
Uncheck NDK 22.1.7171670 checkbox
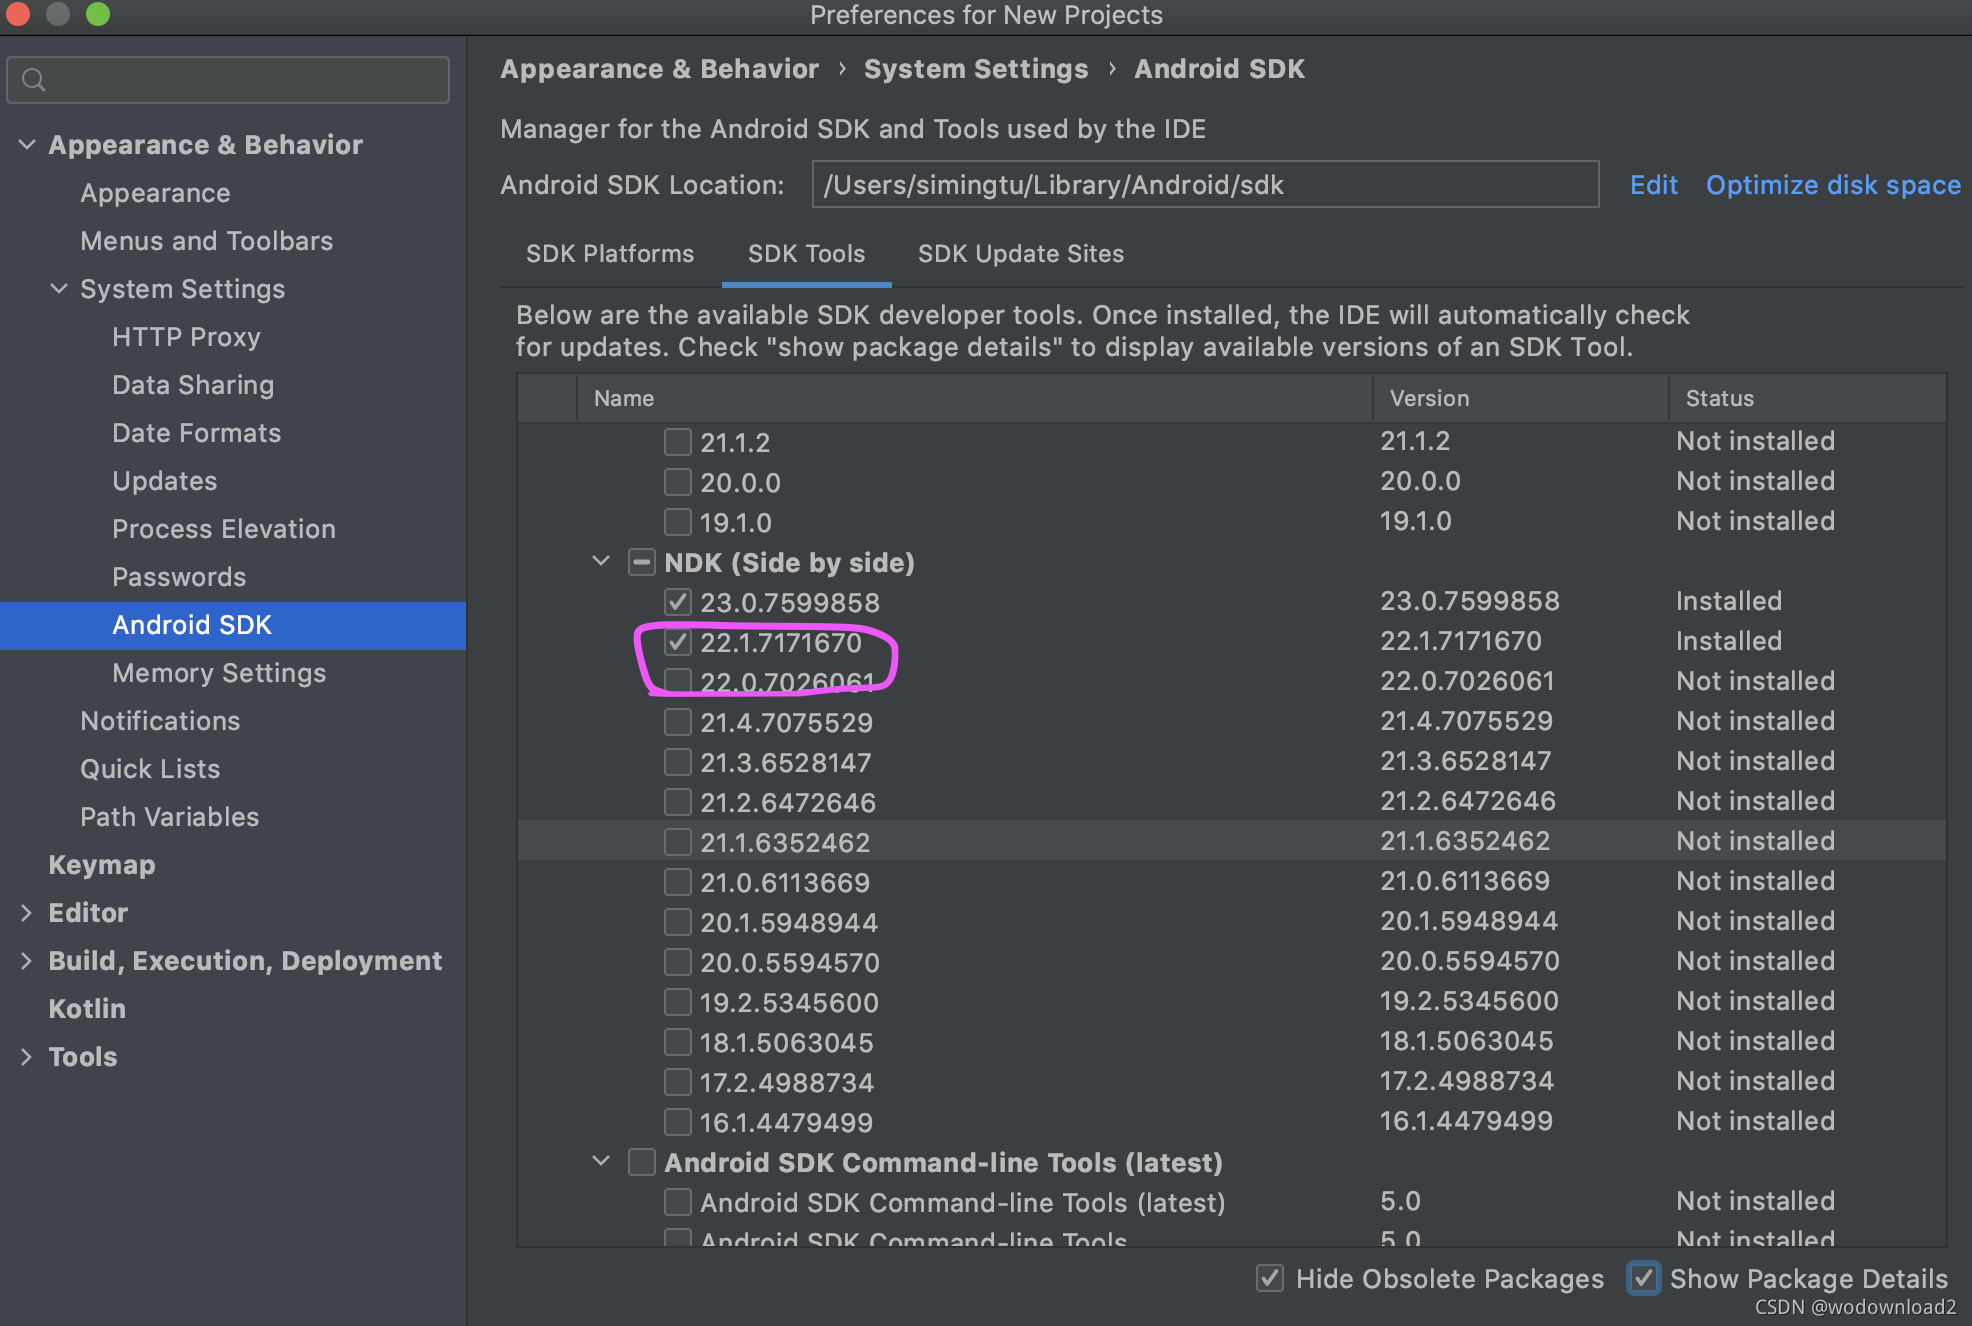[677, 642]
